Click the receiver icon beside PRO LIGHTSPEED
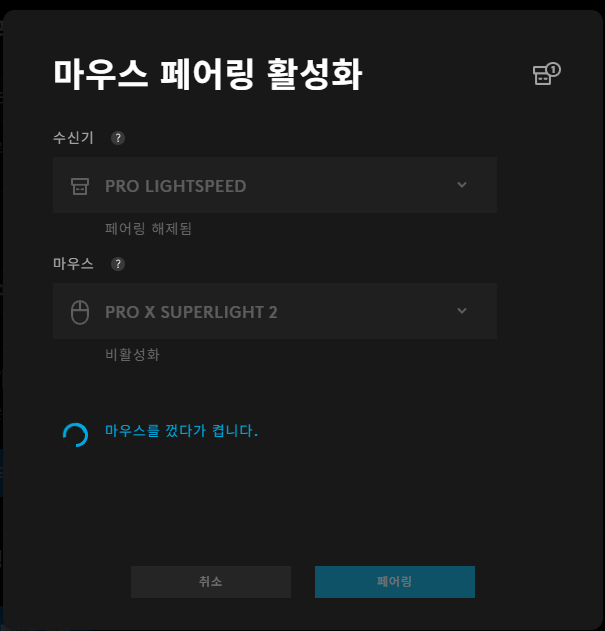 coord(80,186)
